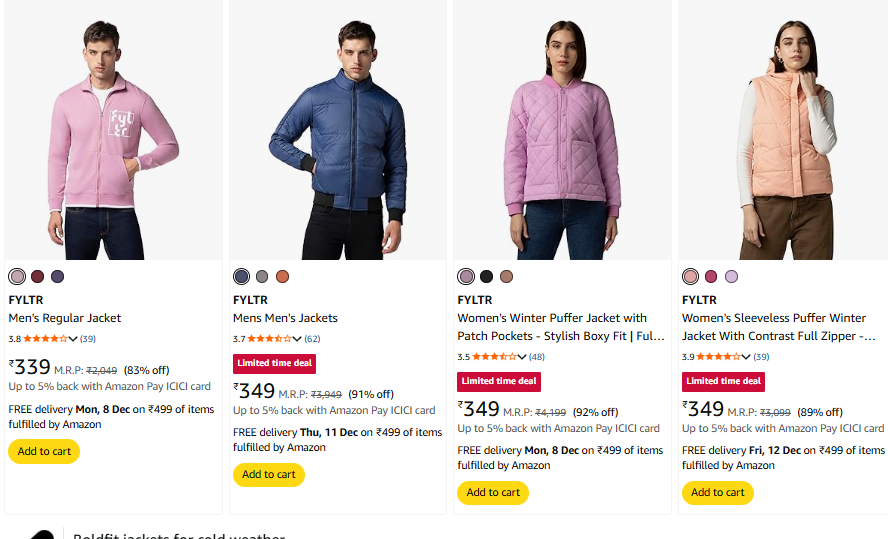Choose the orange swatch for Mens Men's Jackets
This screenshot has width=888, height=539.
[282, 277]
